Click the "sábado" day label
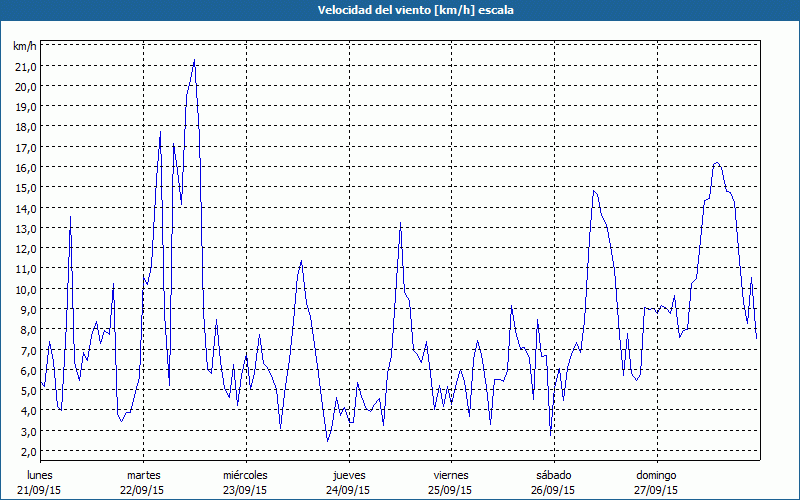The width and height of the screenshot is (800, 500). click(x=553, y=475)
